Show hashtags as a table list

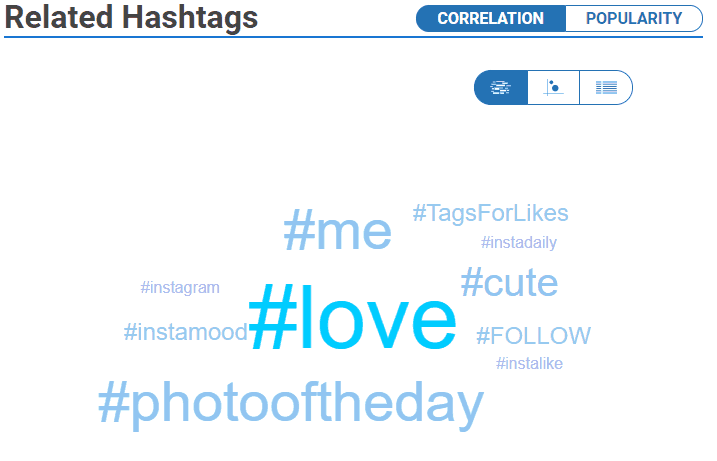606,87
